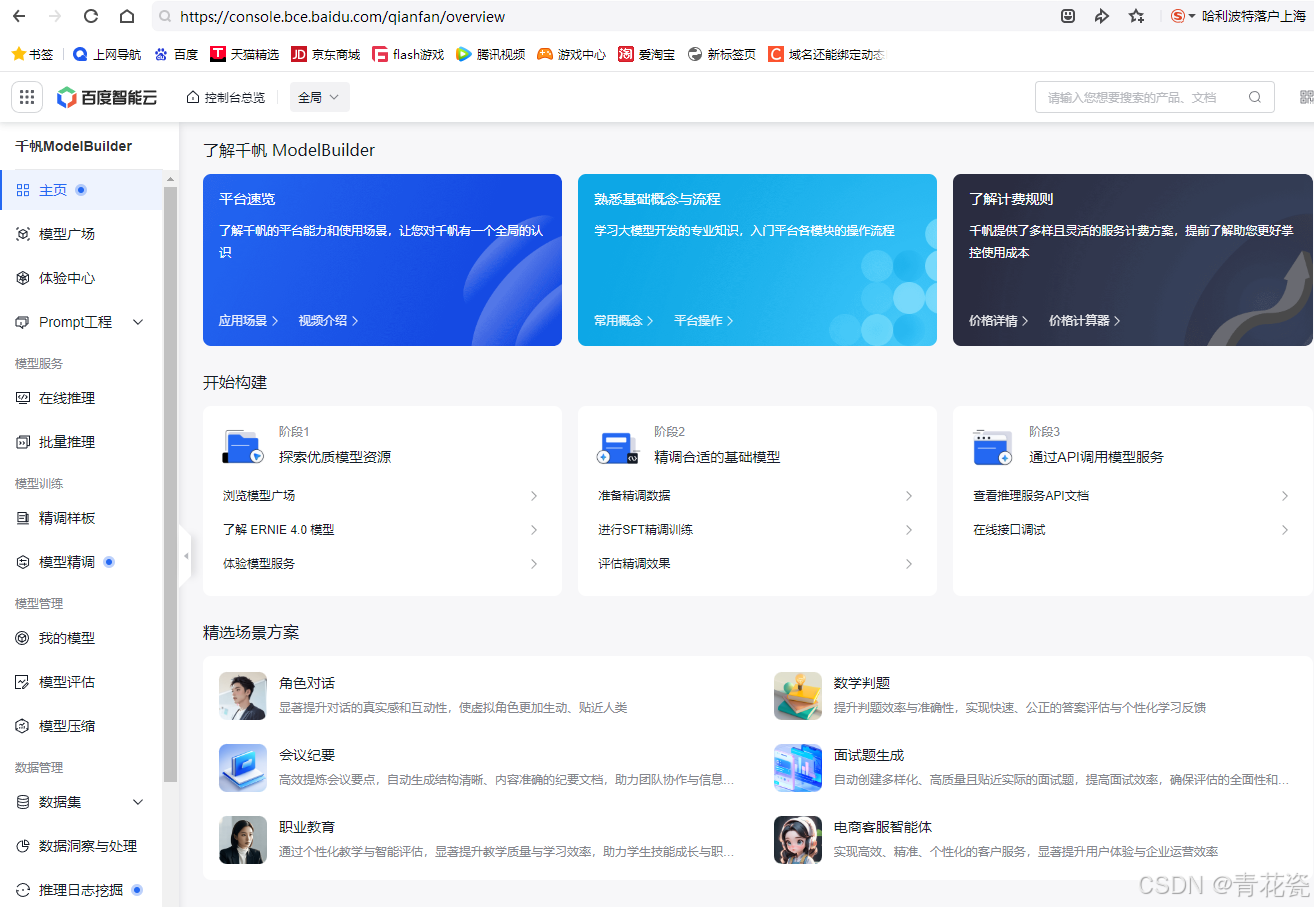
Task: Click 平台操作 link
Action: tap(704, 321)
